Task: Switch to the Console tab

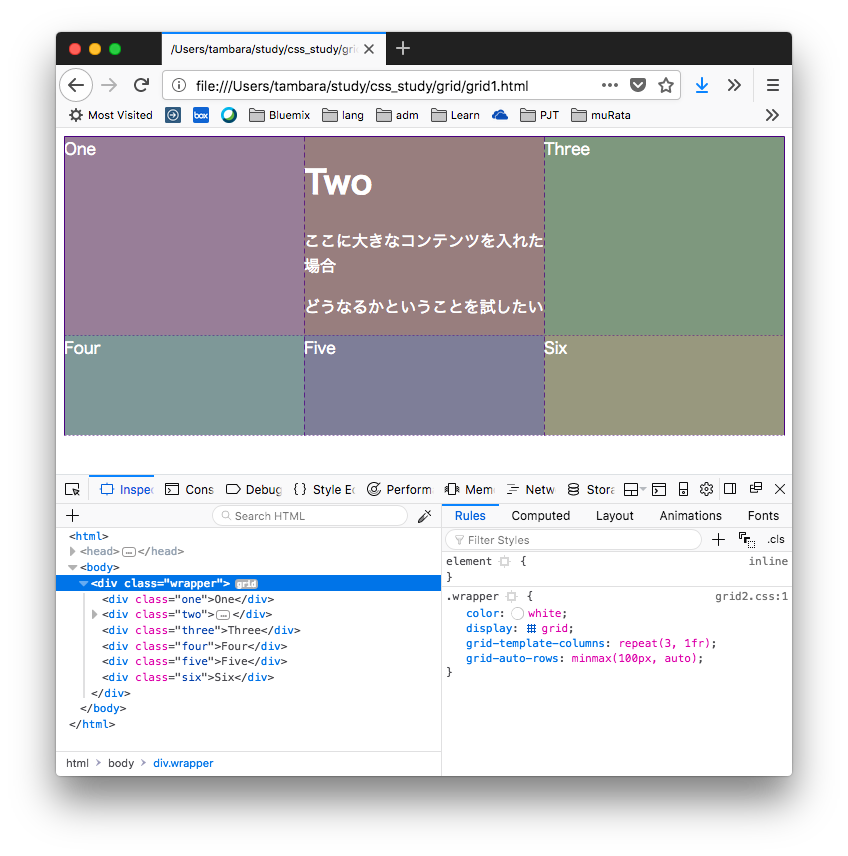Action: tap(189, 489)
